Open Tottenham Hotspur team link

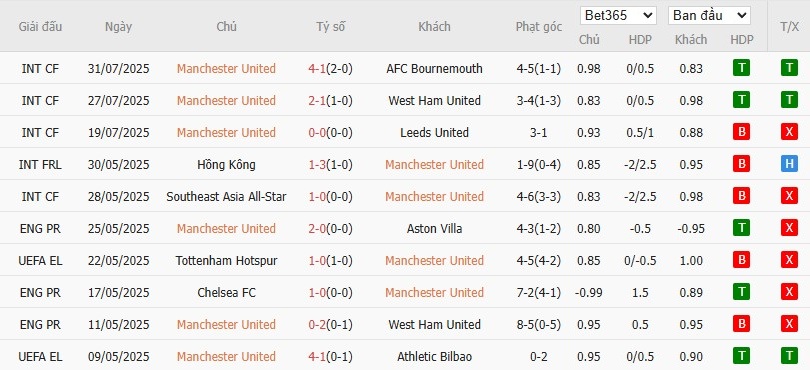[x=226, y=261]
